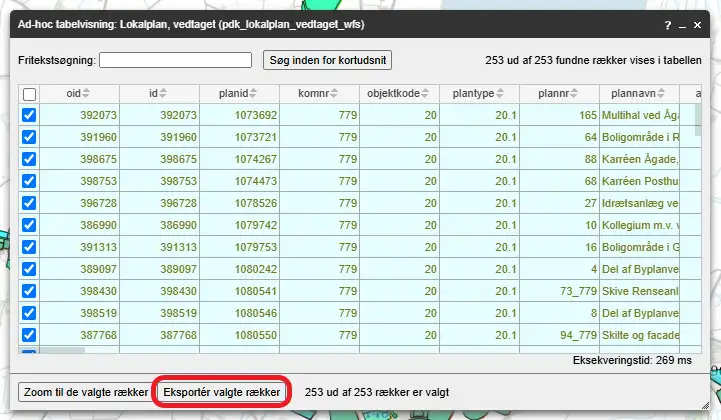
Task: Sort by oid column arrows
Action: 85,94
